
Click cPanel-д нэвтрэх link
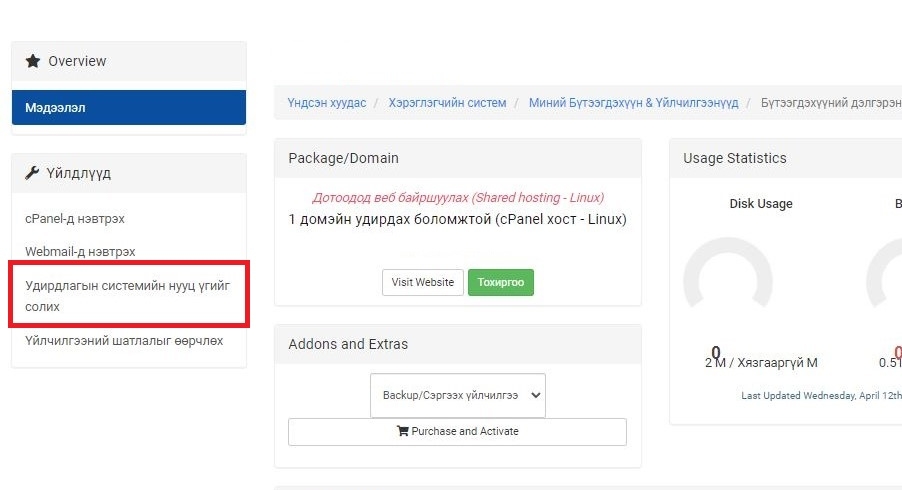pos(75,219)
